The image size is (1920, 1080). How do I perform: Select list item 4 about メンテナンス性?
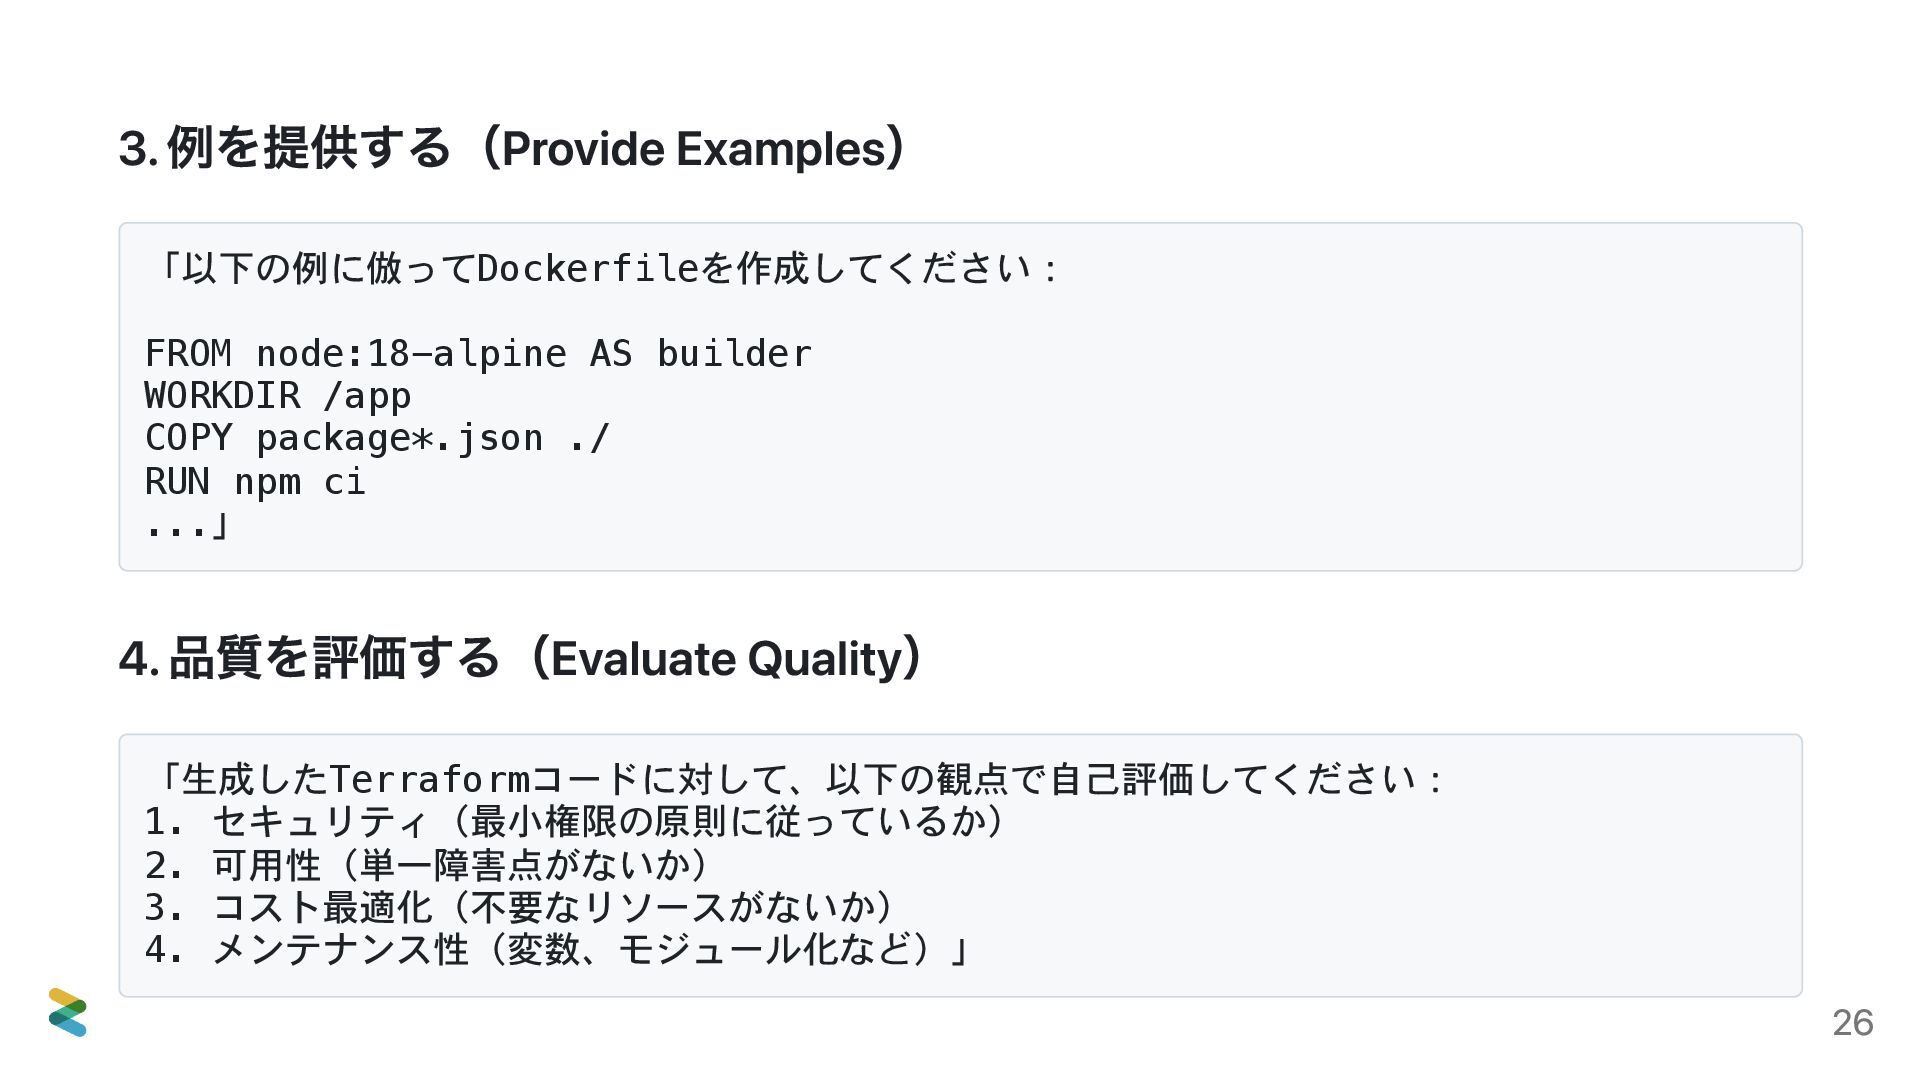(556, 950)
